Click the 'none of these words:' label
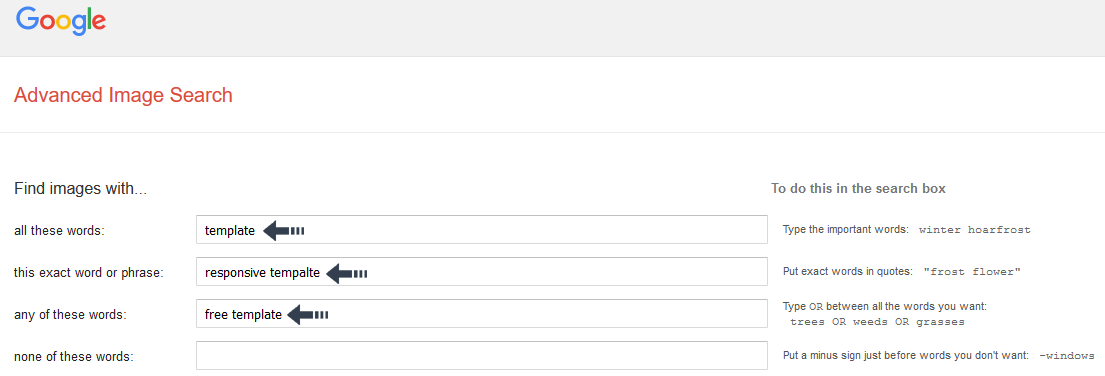 click(x=73, y=357)
